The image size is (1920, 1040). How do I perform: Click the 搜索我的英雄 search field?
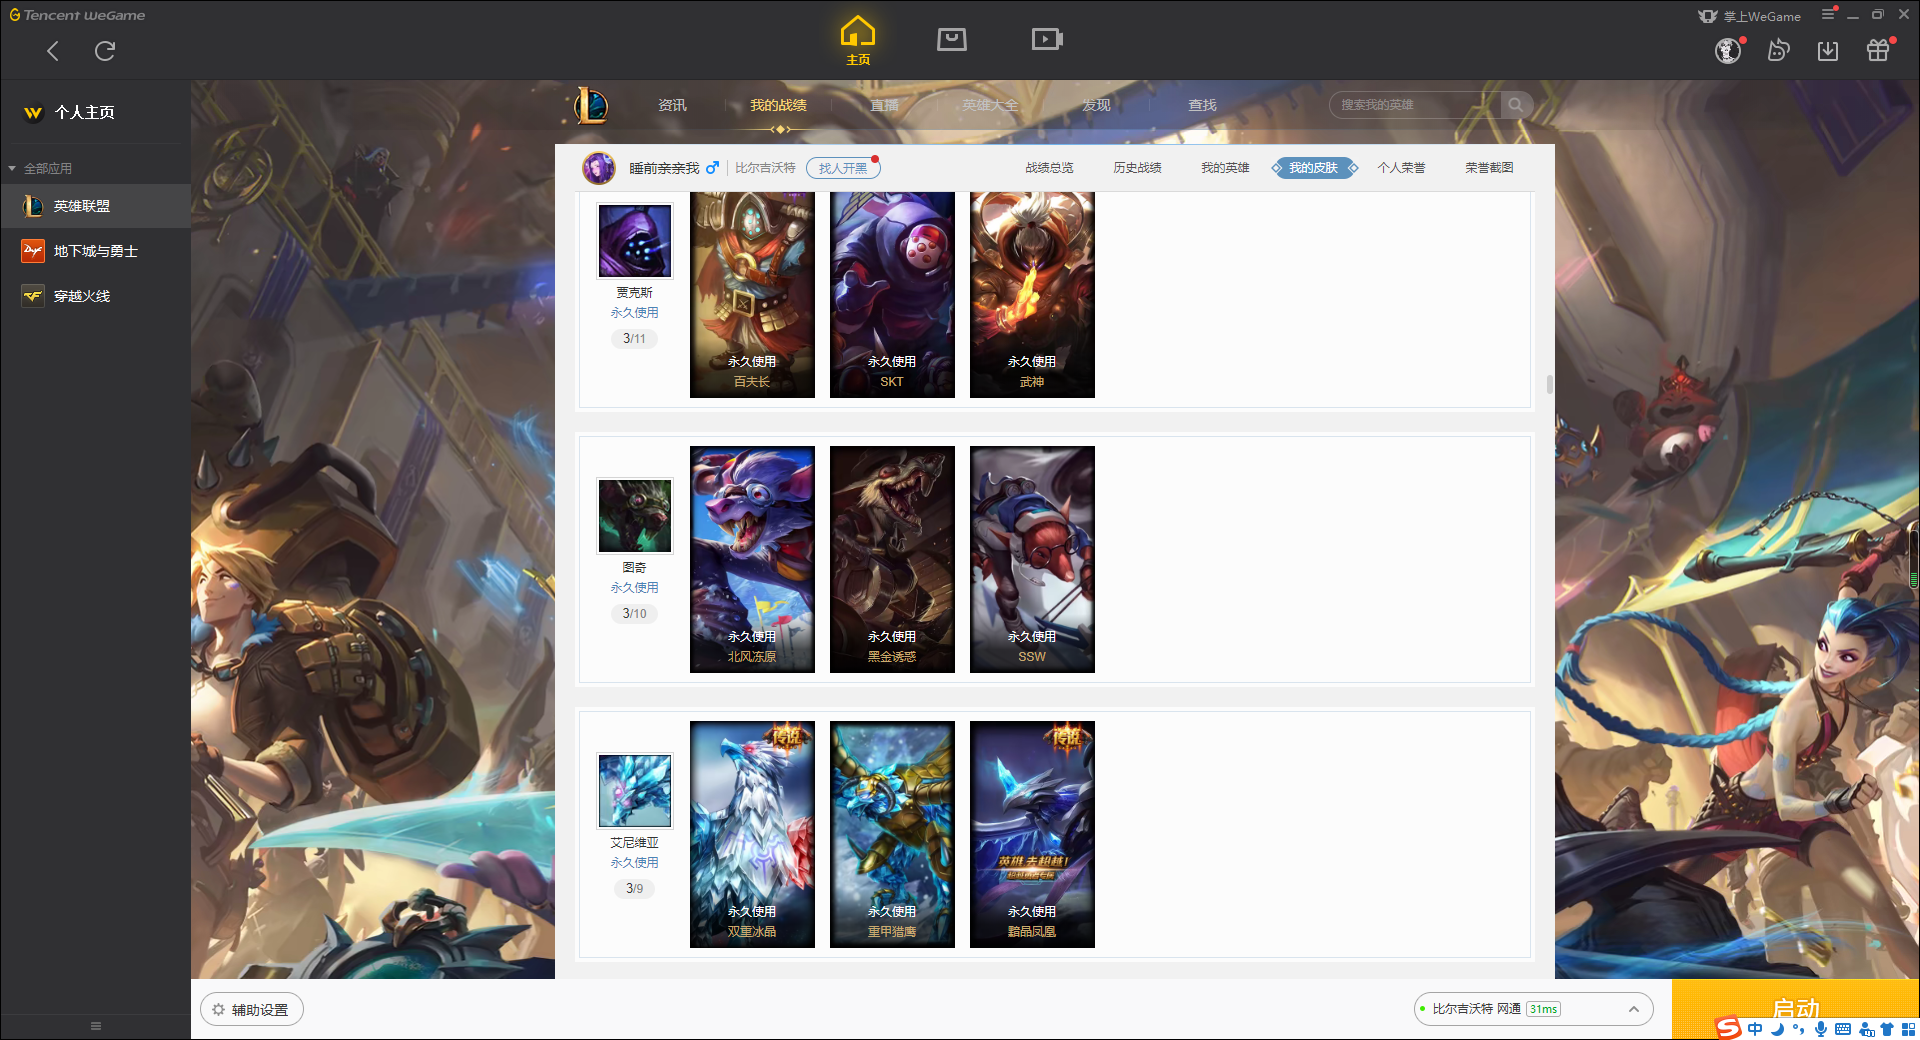click(1415, 105)
